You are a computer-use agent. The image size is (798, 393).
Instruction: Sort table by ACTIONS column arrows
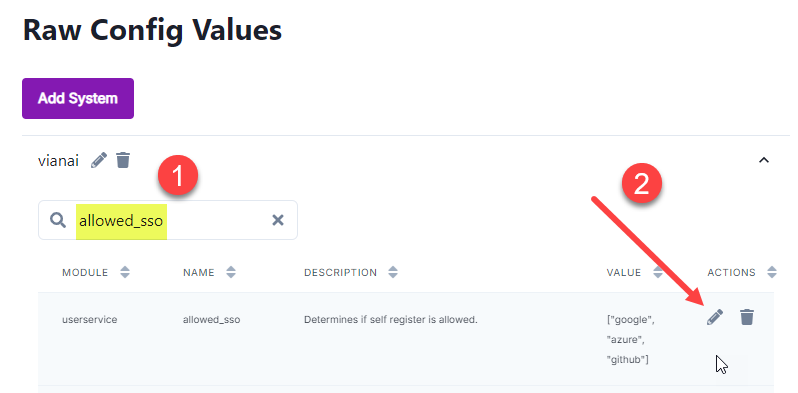[772, 272]
